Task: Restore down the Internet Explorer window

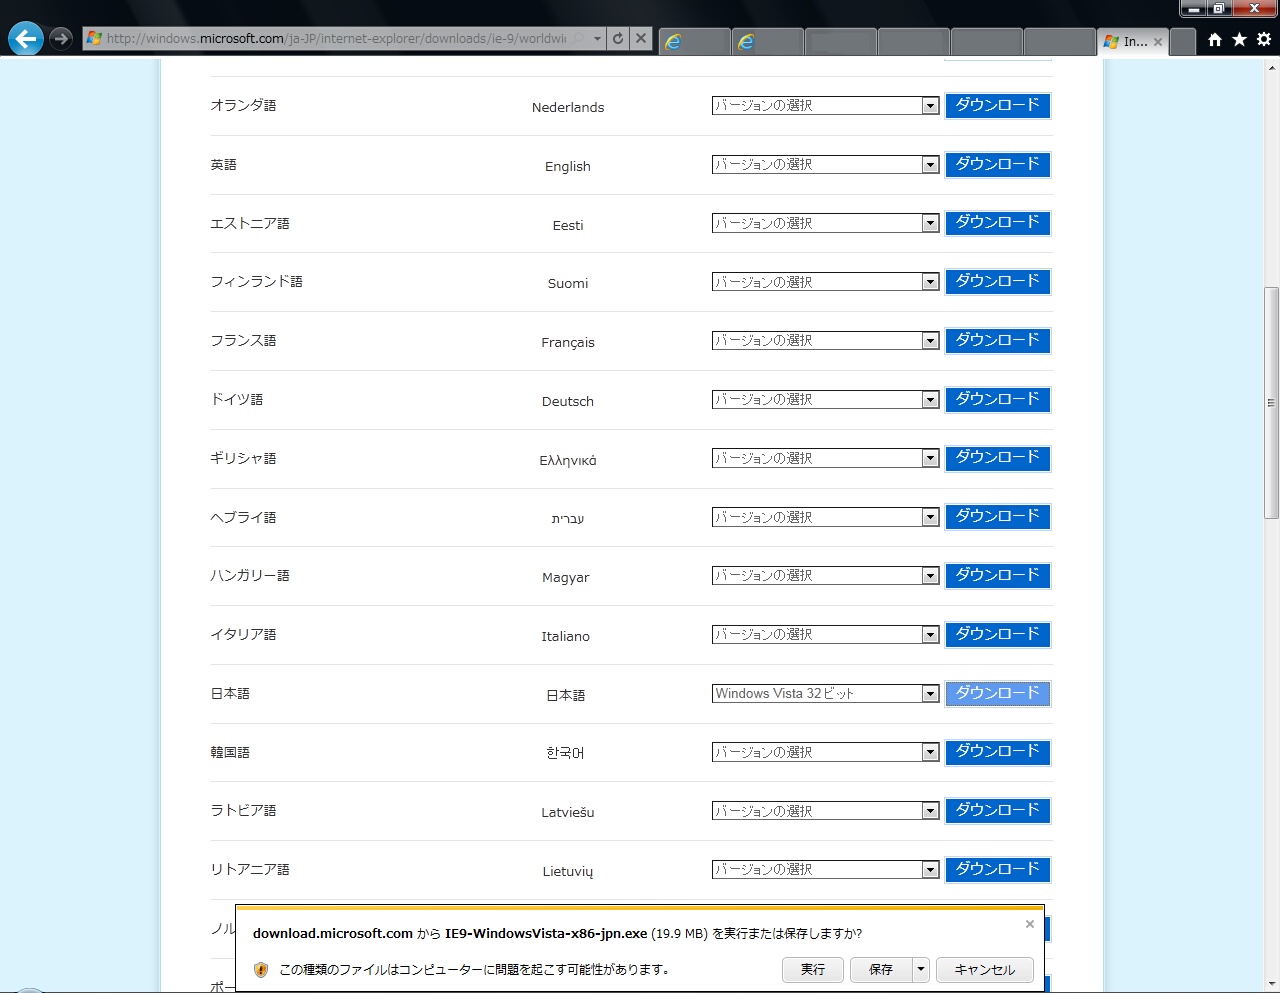Action: pyautogui.click(x=1218, y=9)
